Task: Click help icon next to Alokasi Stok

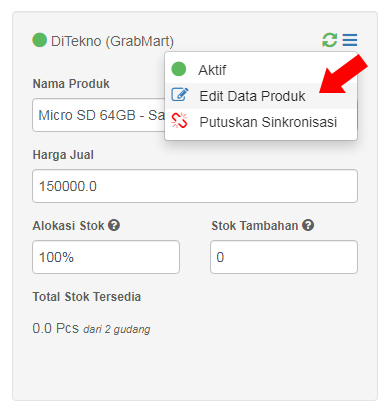Action: tap(114, 225)
